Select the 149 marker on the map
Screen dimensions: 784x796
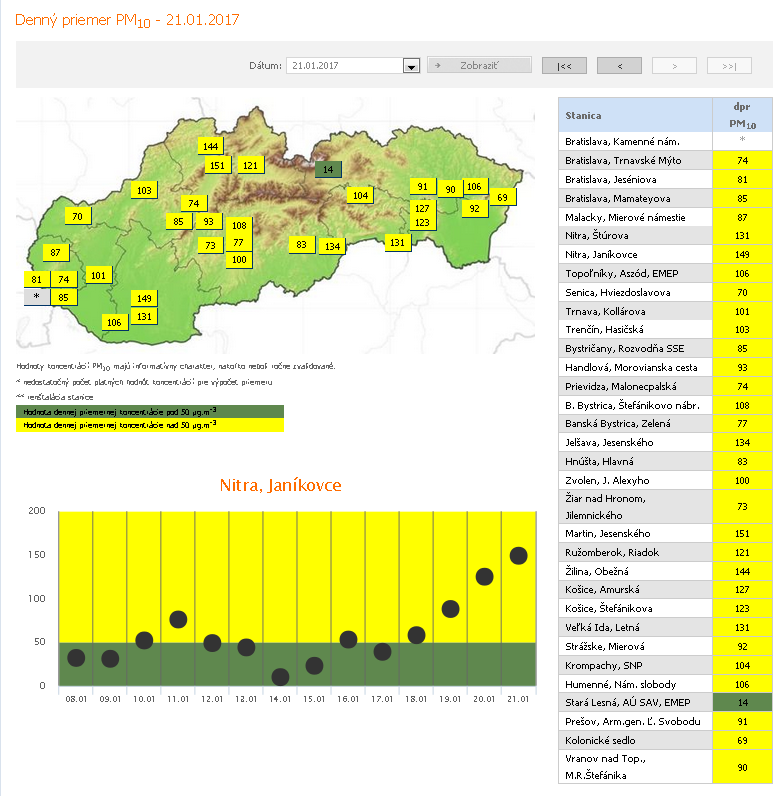click(x=144, y=298)
